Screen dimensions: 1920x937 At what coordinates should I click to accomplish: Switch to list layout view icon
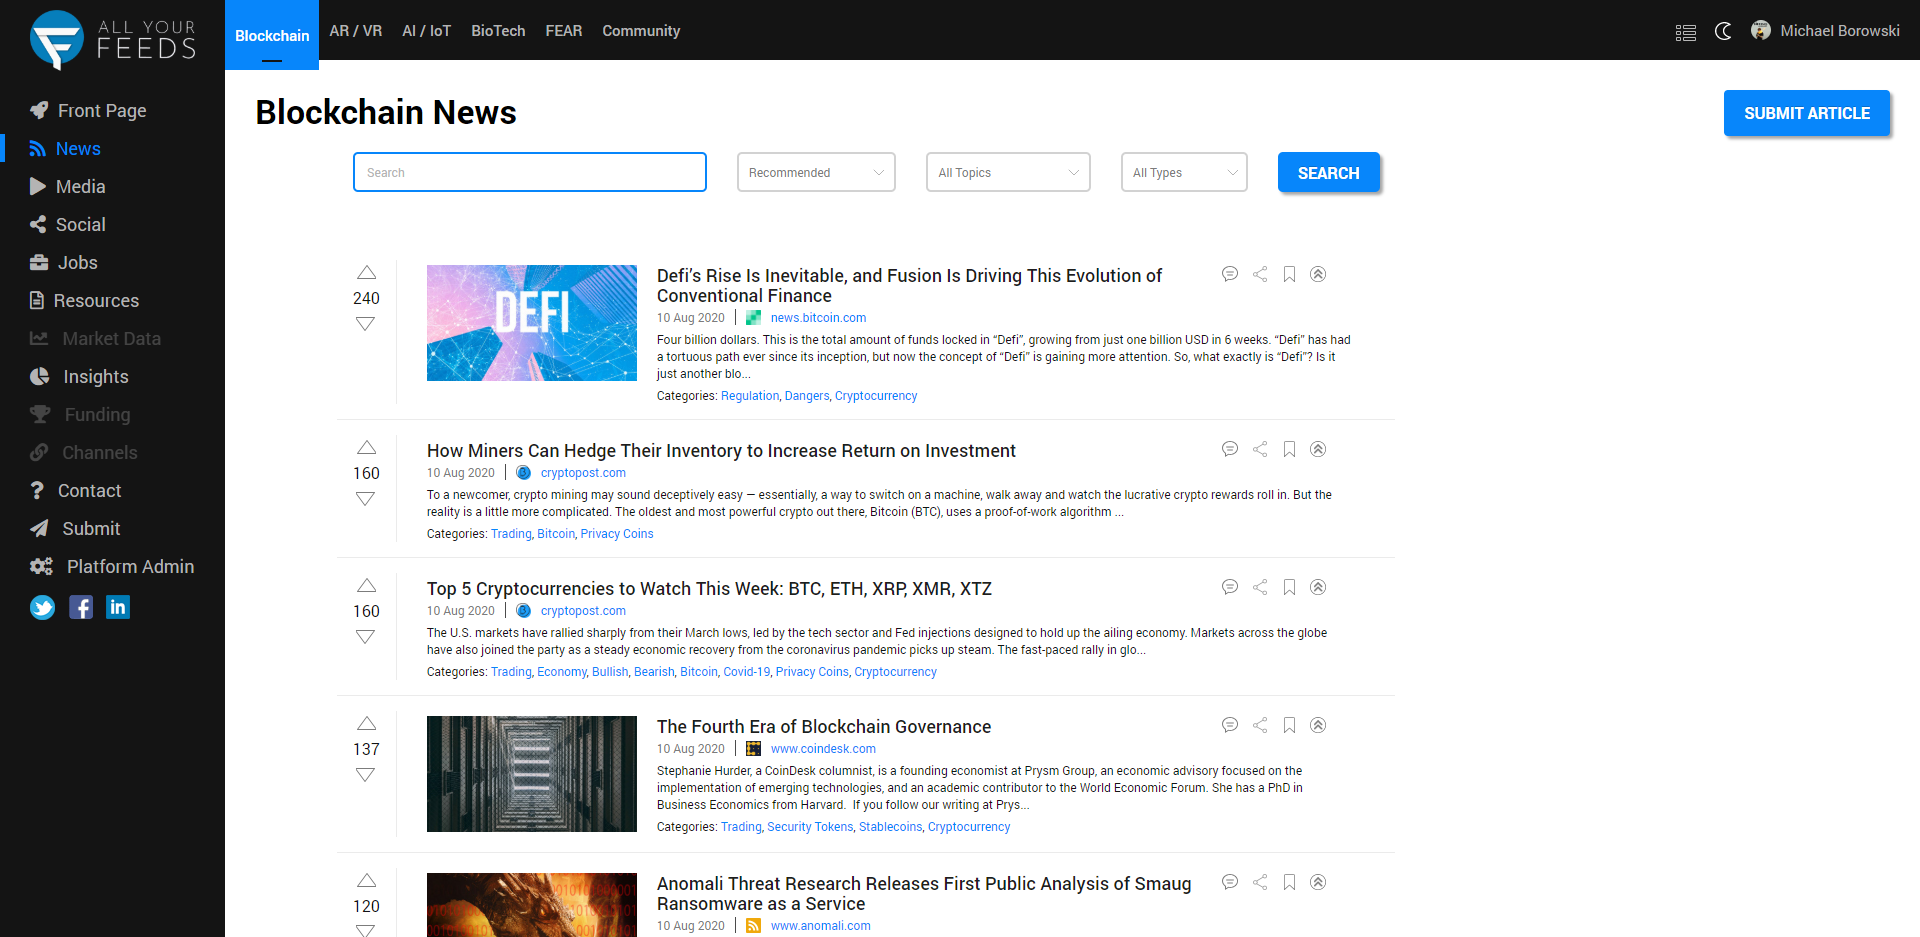(1686, 32)
